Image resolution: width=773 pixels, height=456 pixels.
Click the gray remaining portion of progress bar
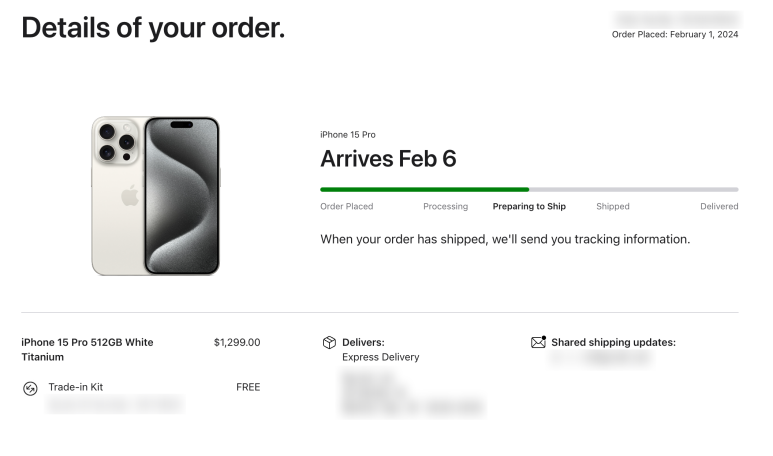pos(633,189)
